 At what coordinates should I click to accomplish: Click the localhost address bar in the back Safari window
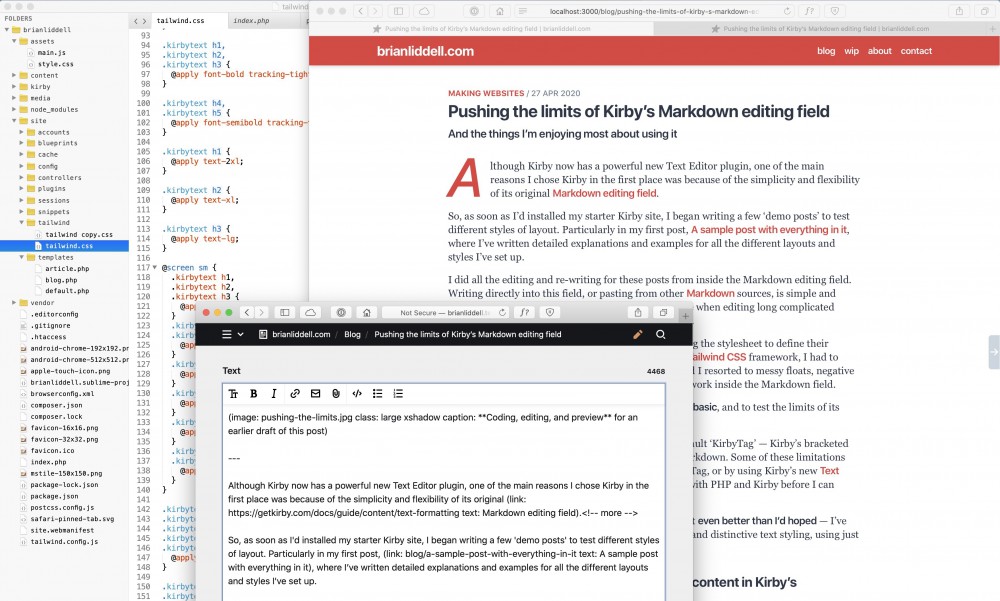point(654,11)
